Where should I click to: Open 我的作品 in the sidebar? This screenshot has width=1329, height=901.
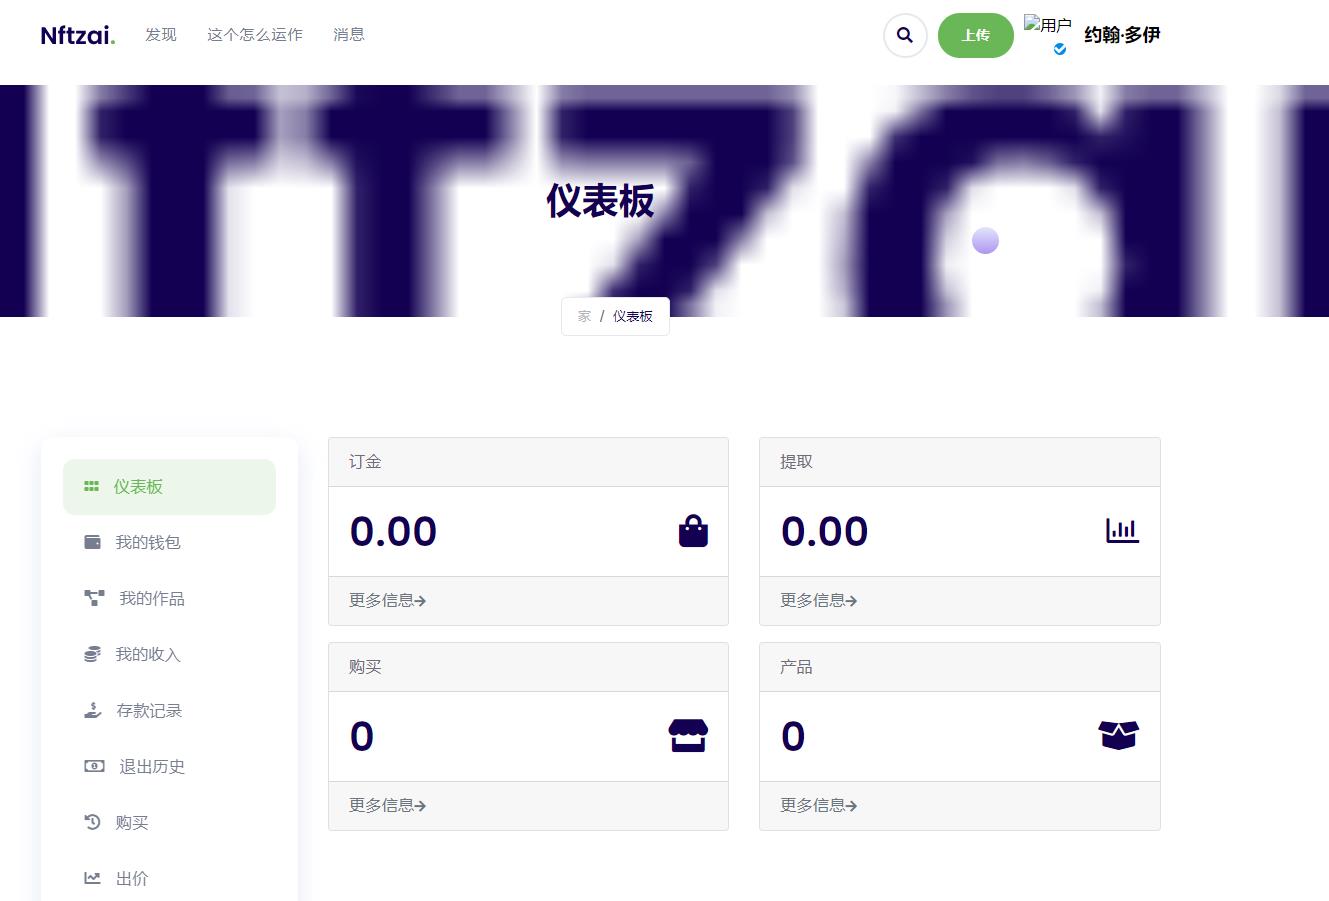pos(151,598)
